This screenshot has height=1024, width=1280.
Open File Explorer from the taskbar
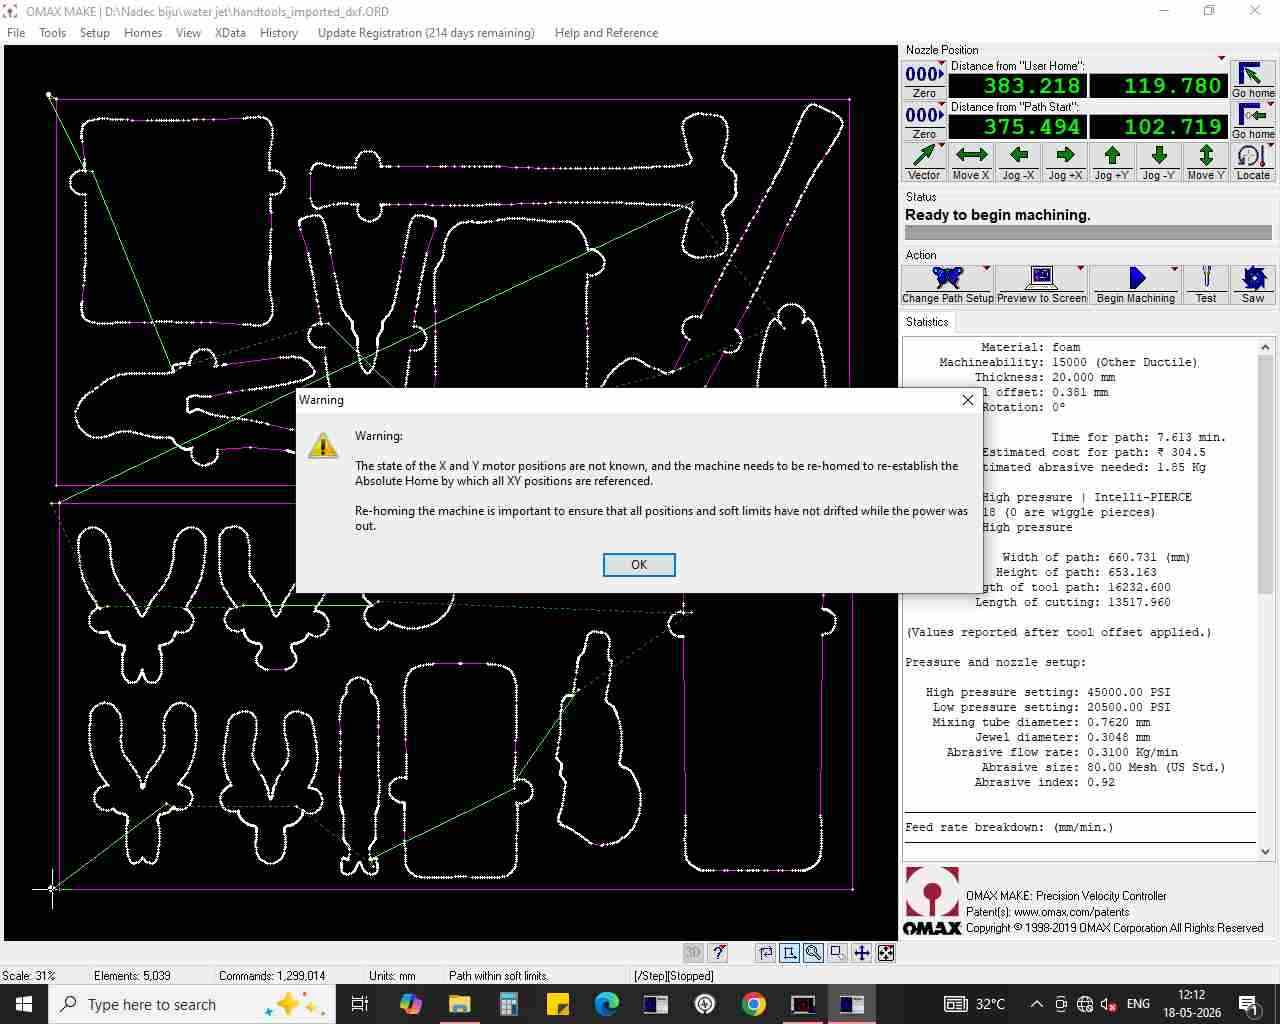click(x=459, y=1004)
